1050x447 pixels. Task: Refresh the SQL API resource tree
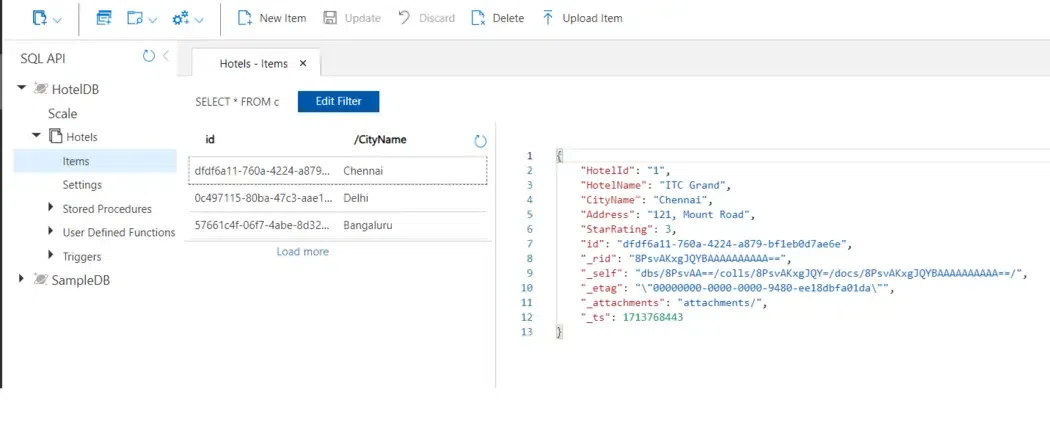pyautogui.click(x=149, y=57)
